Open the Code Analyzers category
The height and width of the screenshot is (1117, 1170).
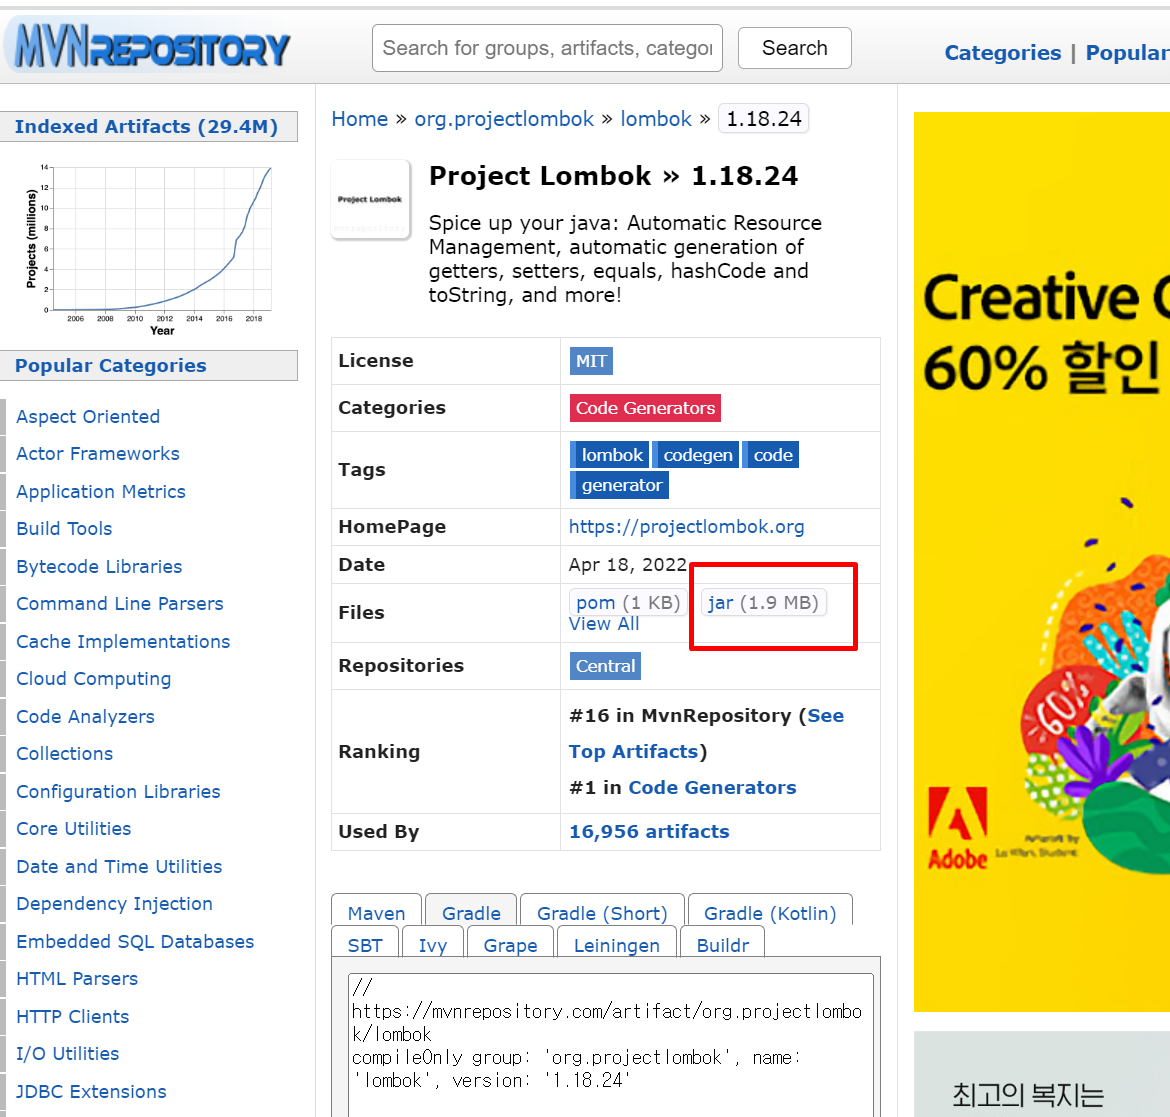86,716
